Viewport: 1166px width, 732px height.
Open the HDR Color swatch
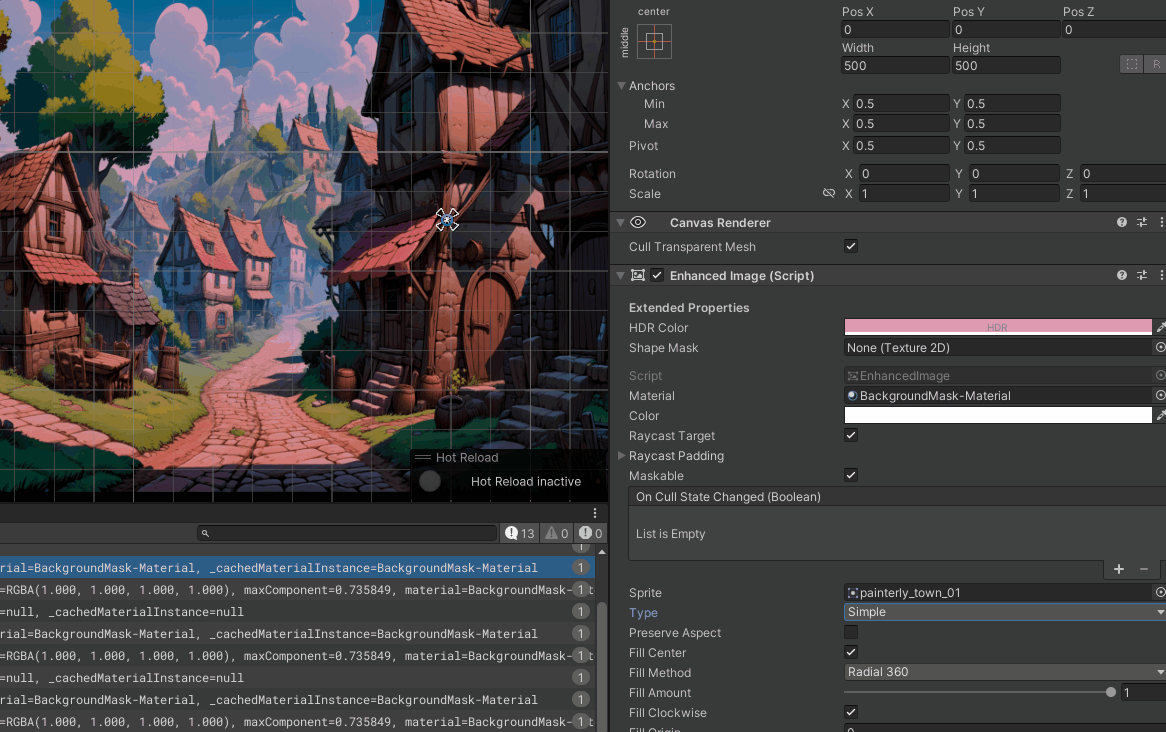pos(997,327)
